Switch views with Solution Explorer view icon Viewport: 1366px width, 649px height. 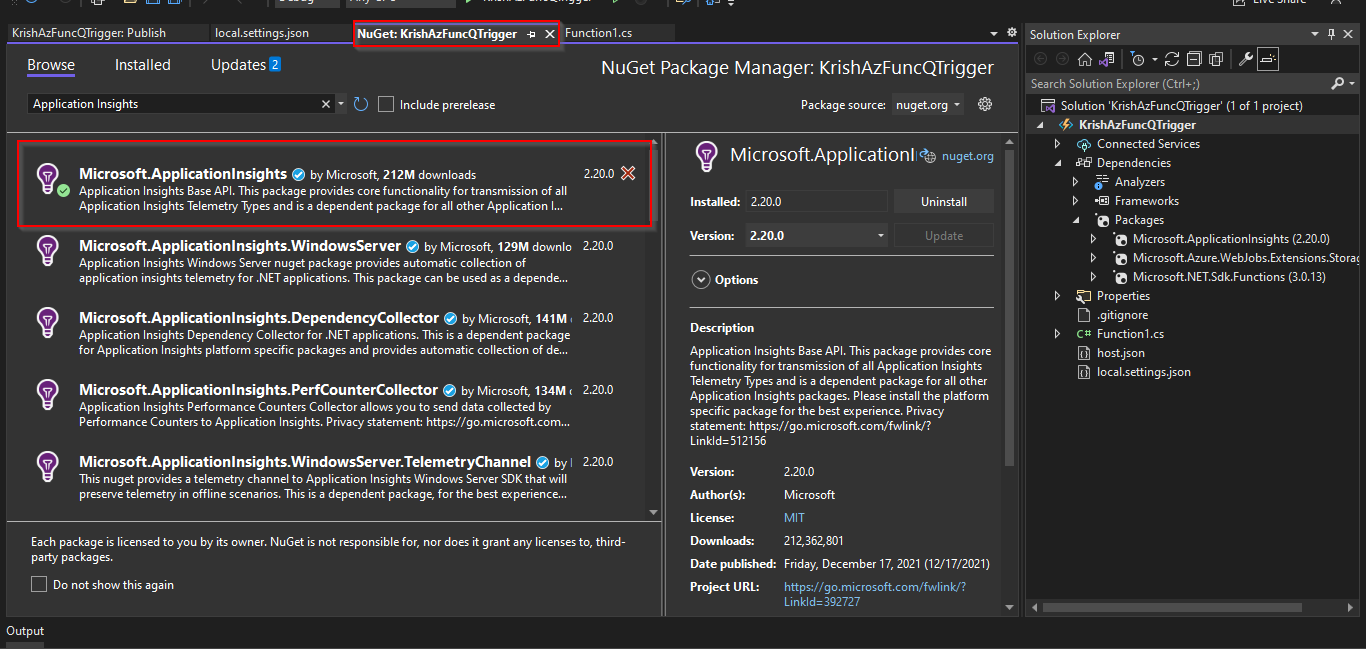point(1106,59)
